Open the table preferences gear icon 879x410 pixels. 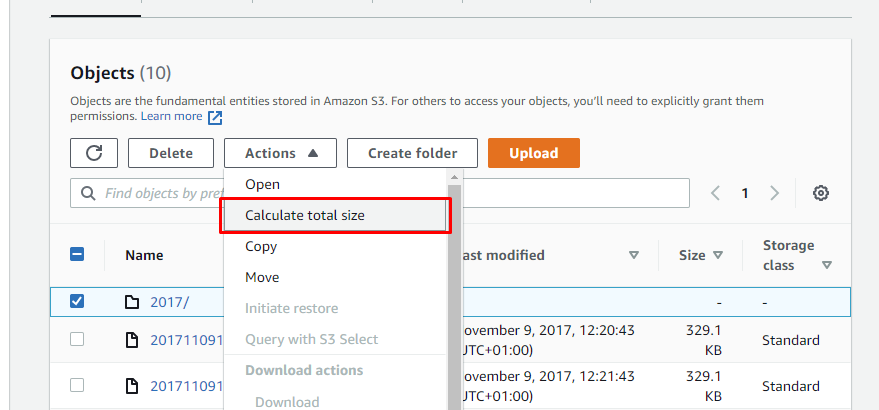(821, 194)
